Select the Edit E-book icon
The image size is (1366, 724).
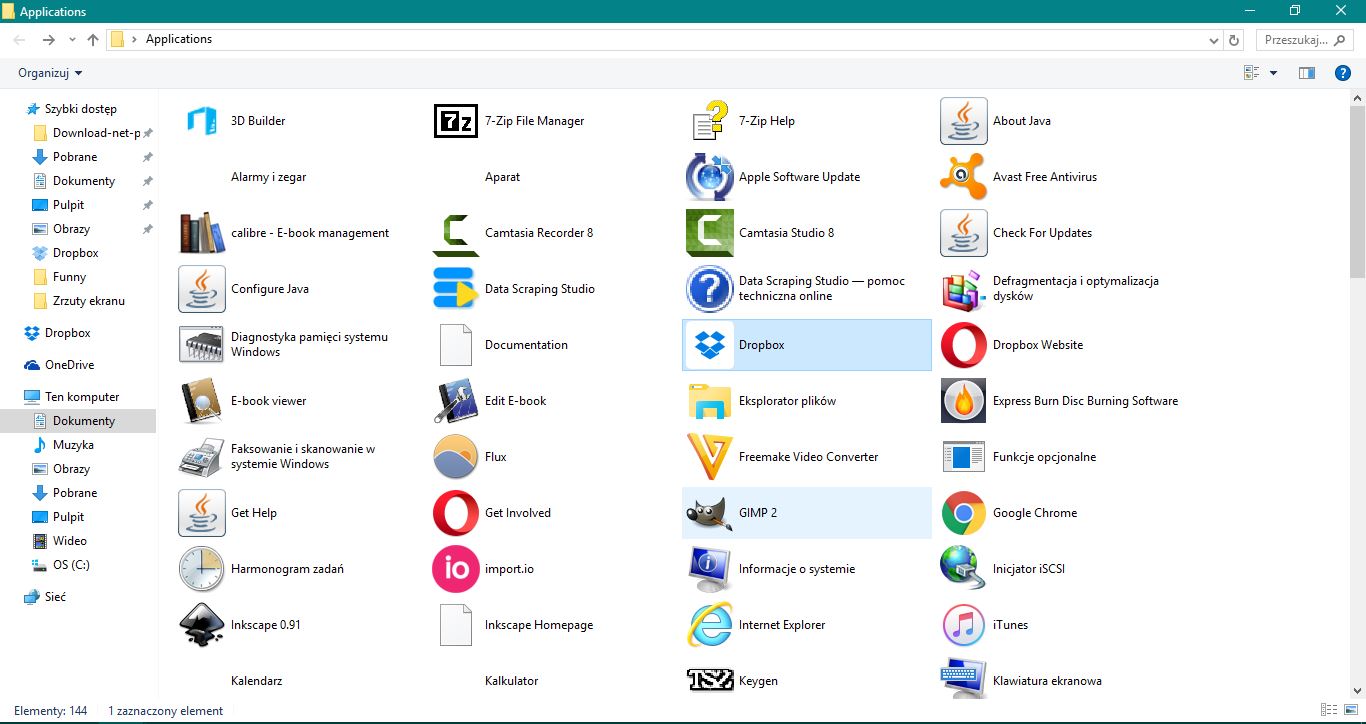coord(456,401)
